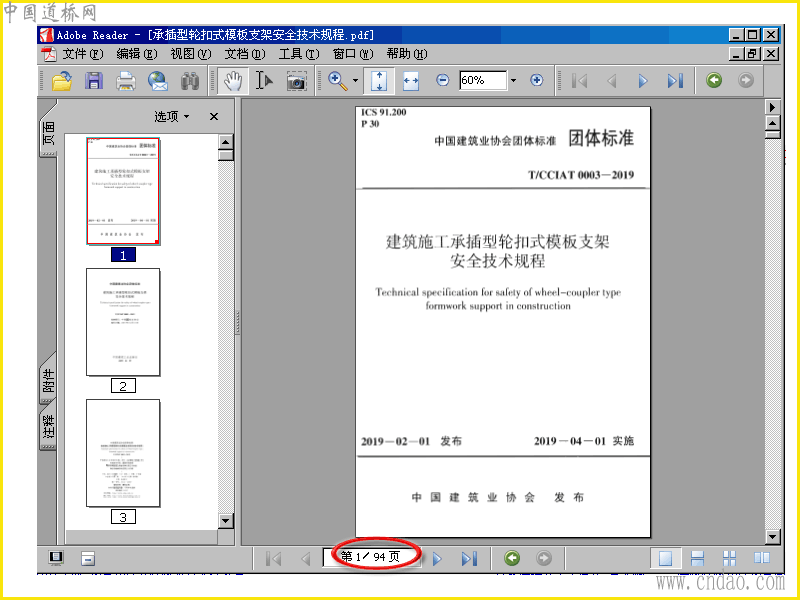Viewport: 800px width, 600px height.
Task: Click the Adobe PDF document icon in menu bar
Action: tap(49, 54)
